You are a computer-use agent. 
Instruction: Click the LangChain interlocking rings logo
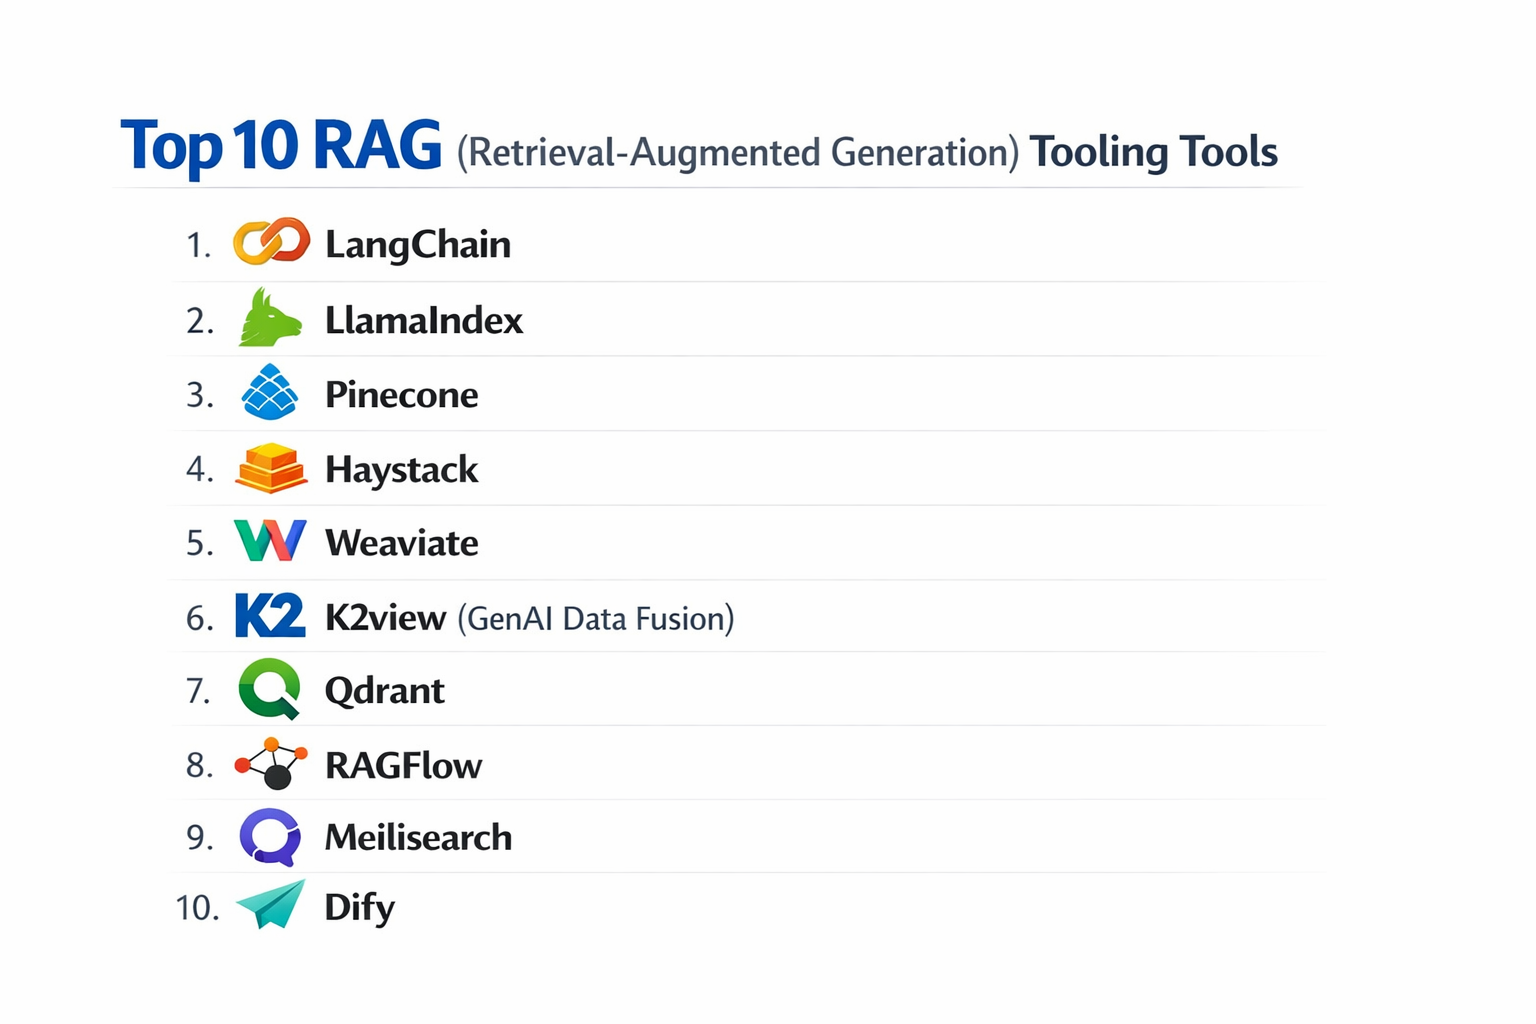tap(269, 240)
